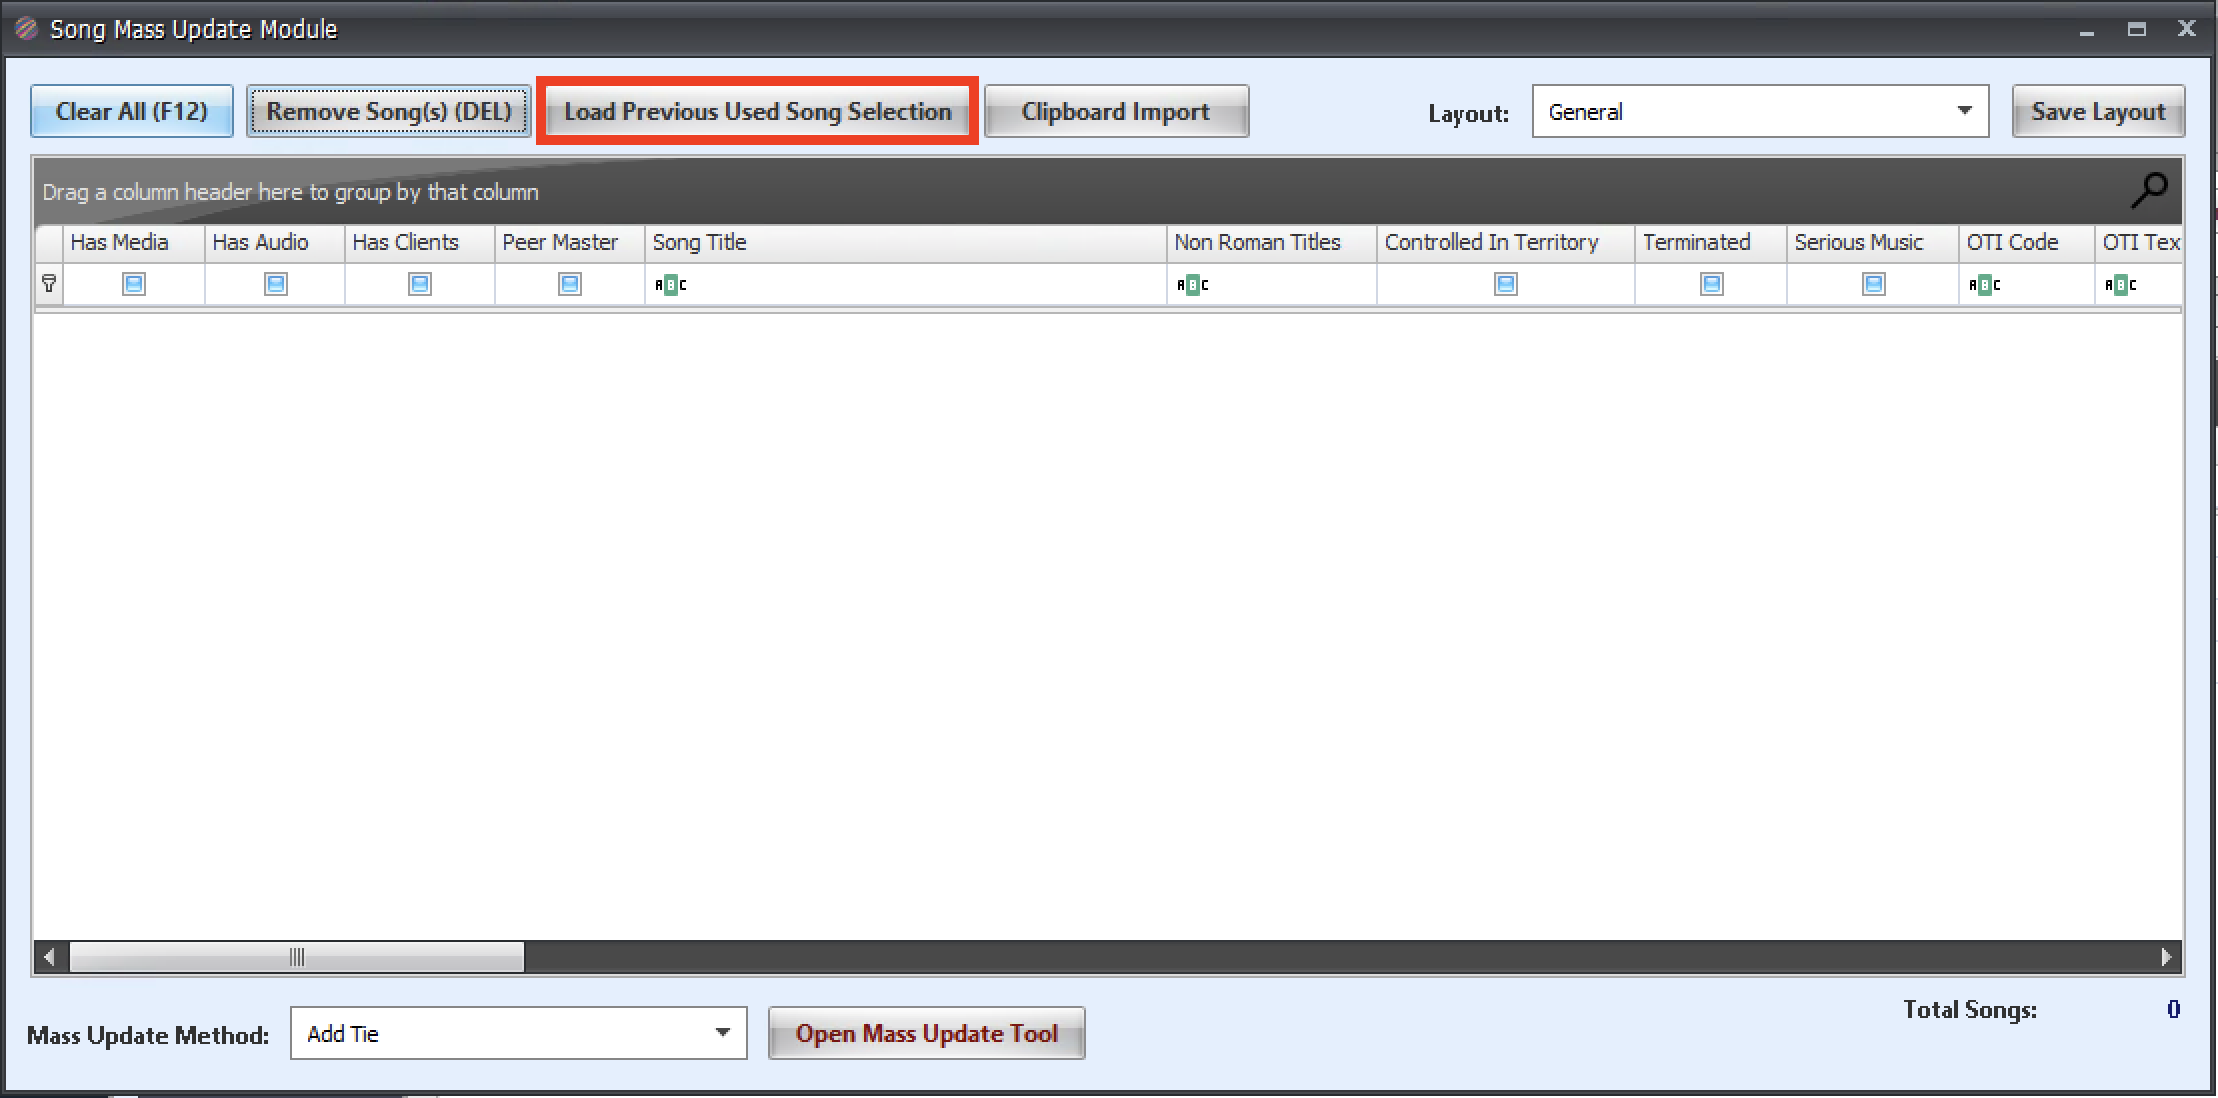Toggle the Has Media filter checkbox
The height and width of the screenshot is (1098, 2218).
point(133,284)
